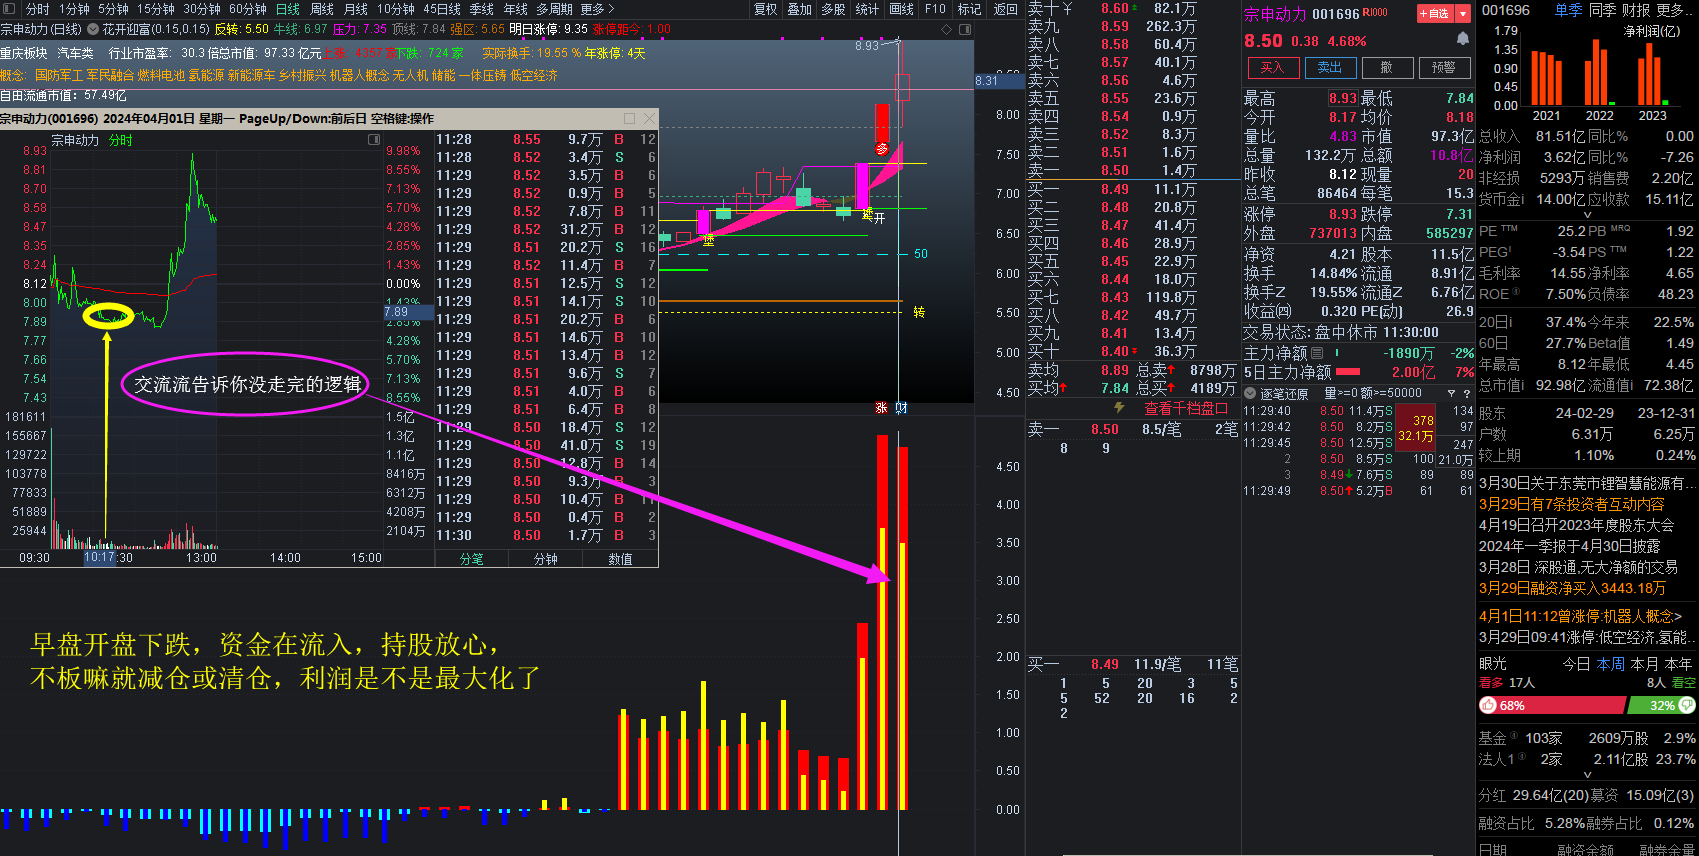The image size is (1699, 856).
Task: Click the green thumbs-down icon for 看空
Action: click(1687, 705)
